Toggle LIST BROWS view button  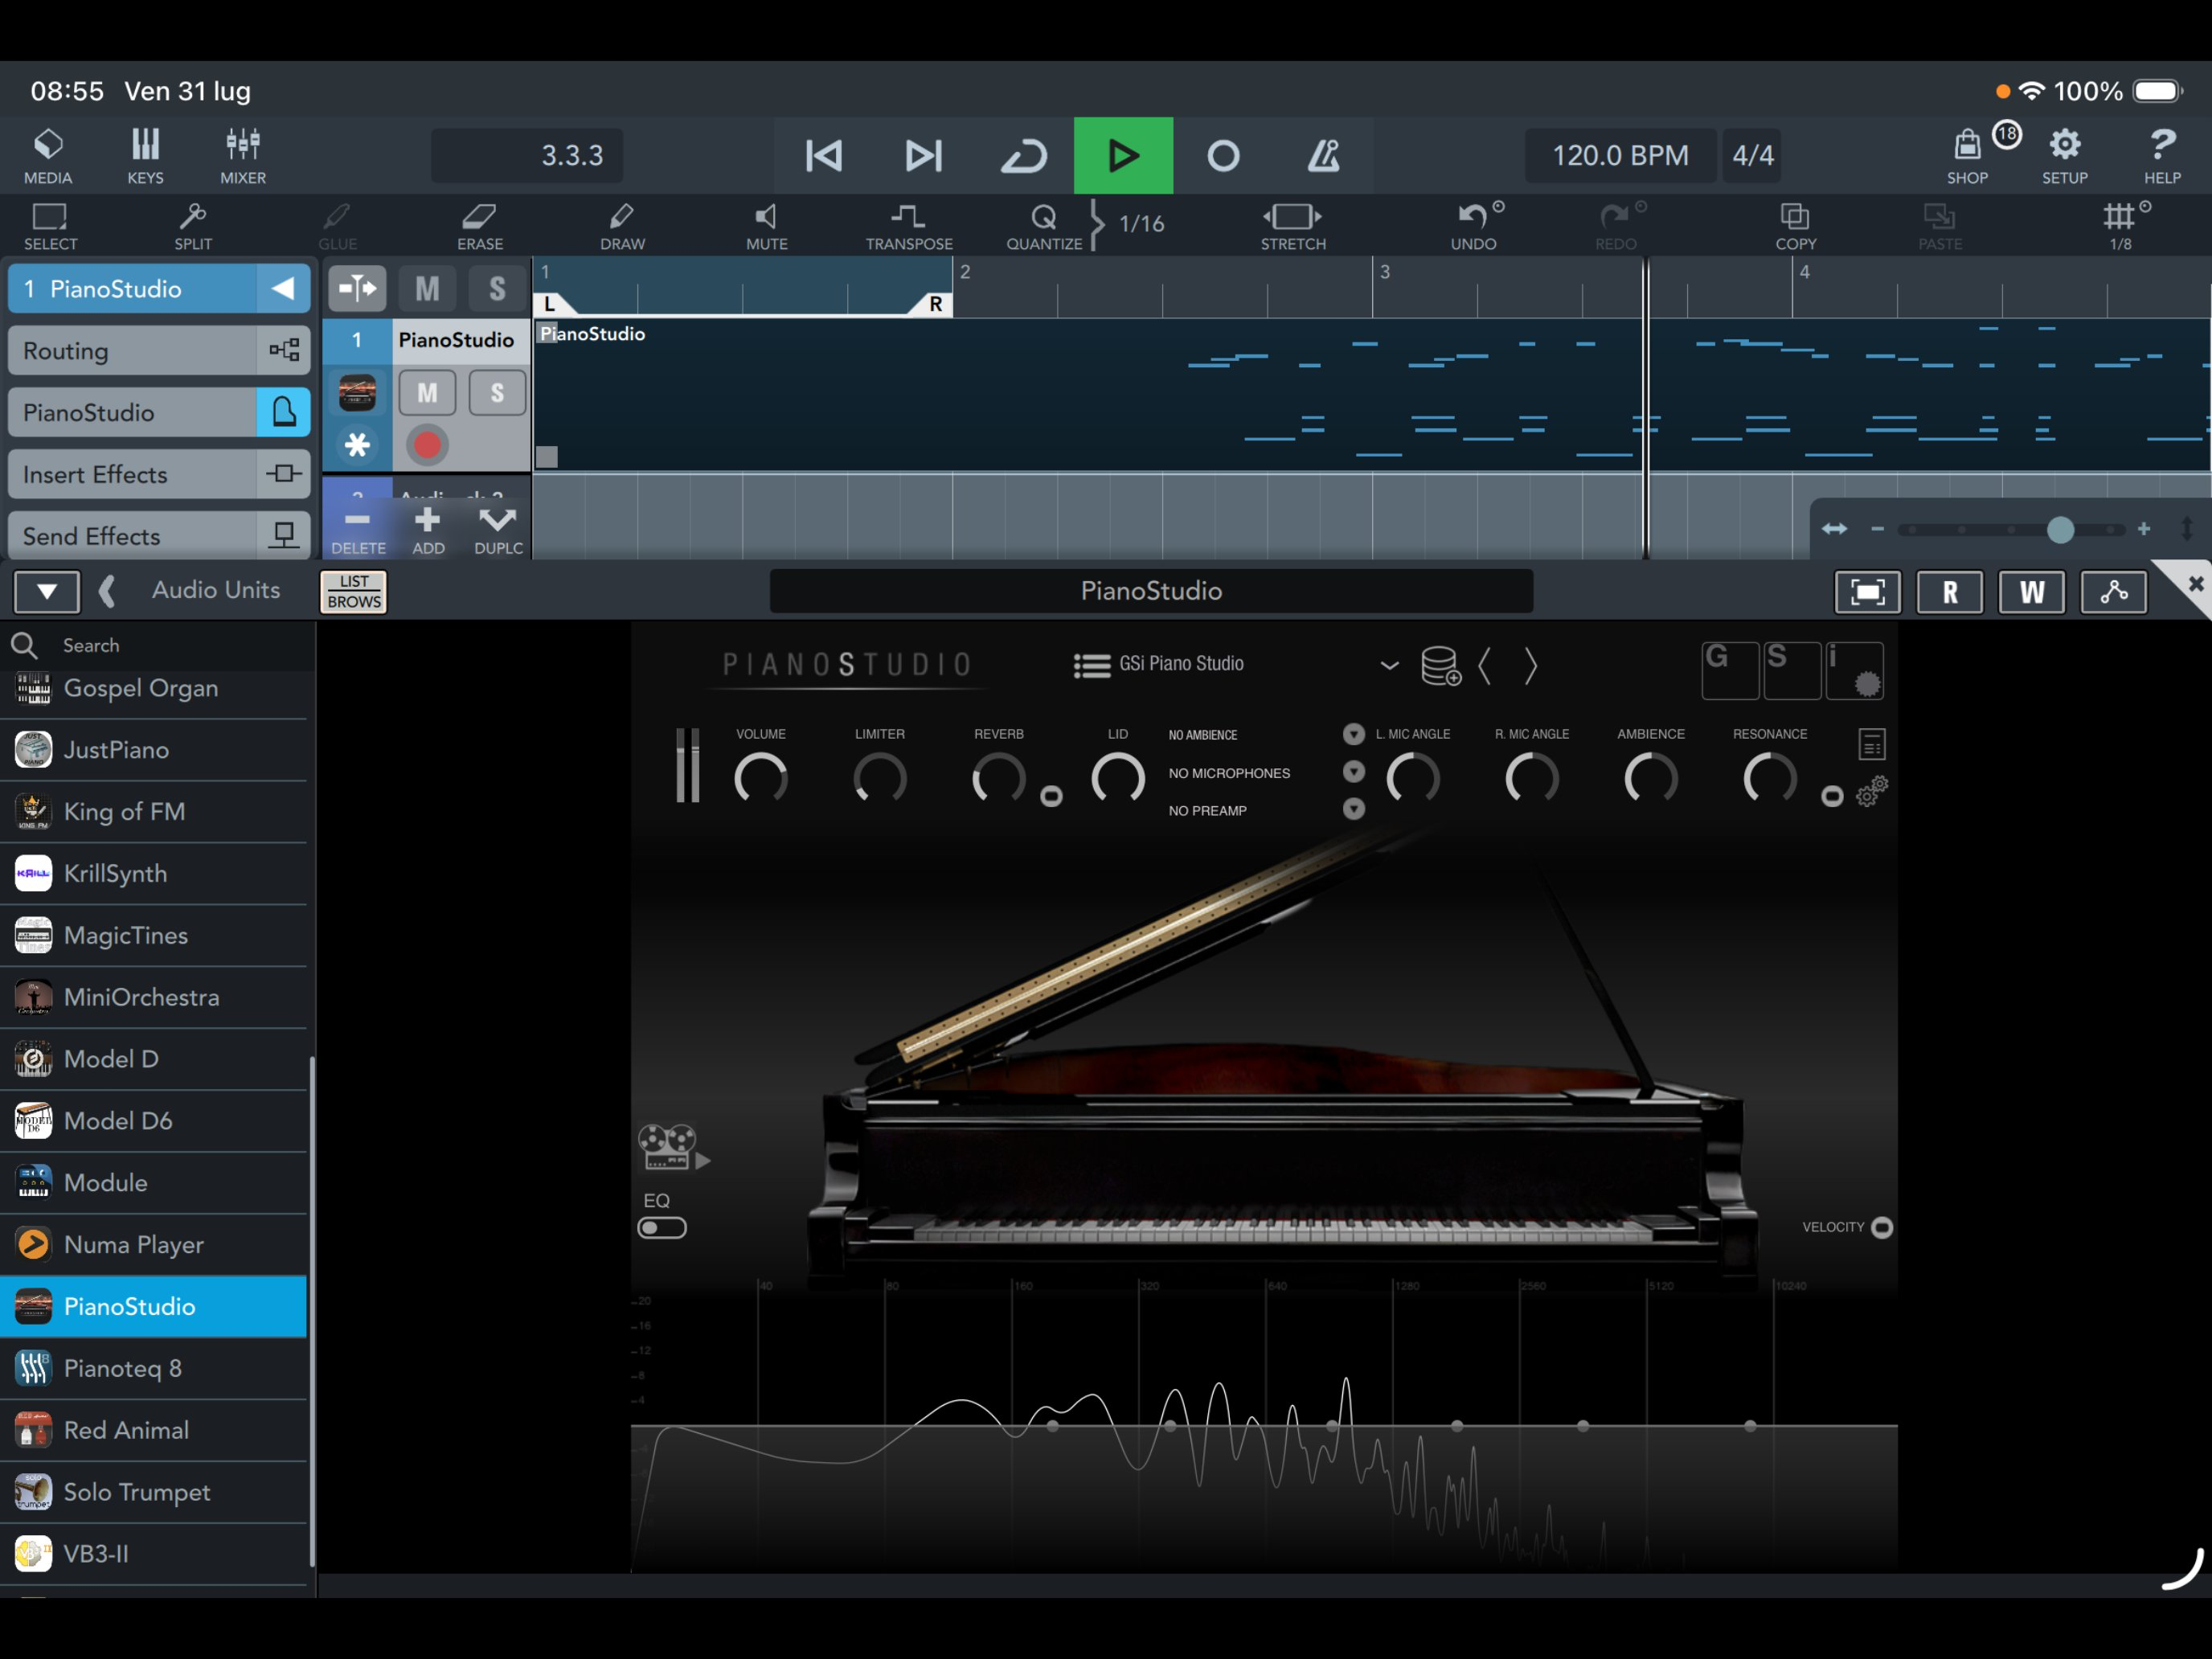(x=354, y=591)
